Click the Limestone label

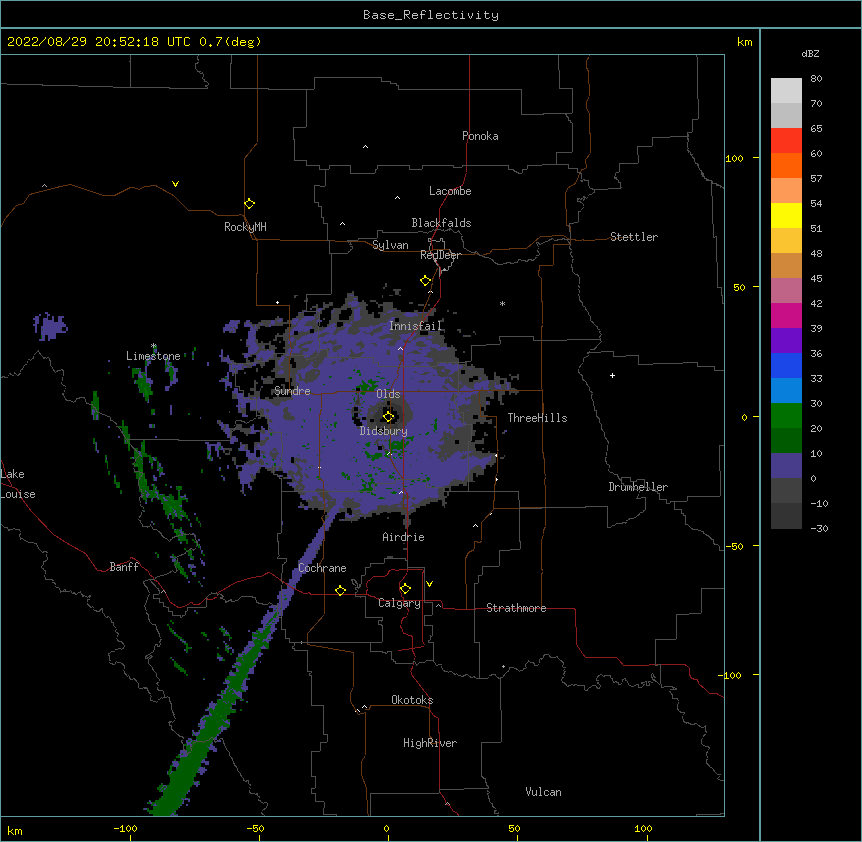pos(153,356)
